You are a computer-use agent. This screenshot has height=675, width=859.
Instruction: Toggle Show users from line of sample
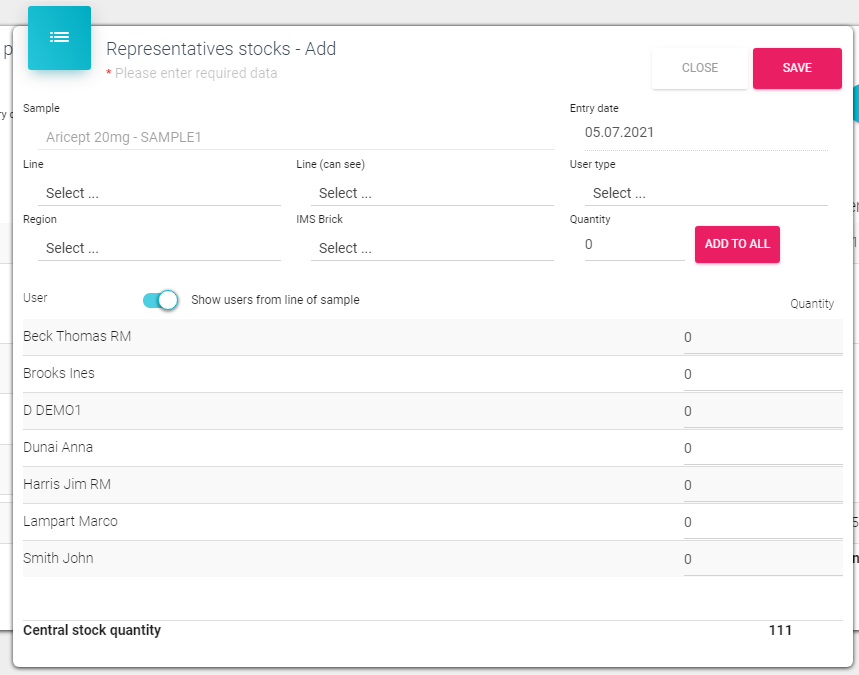point(160,300)
